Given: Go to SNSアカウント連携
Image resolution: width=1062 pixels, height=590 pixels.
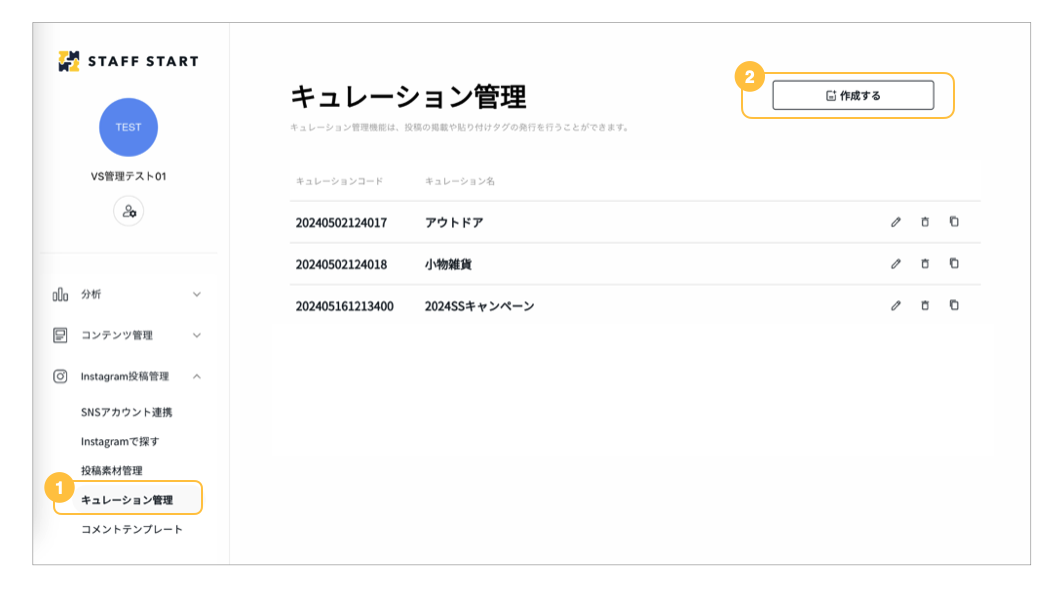Looking at the screenshot, I should (x=127, y=413).
